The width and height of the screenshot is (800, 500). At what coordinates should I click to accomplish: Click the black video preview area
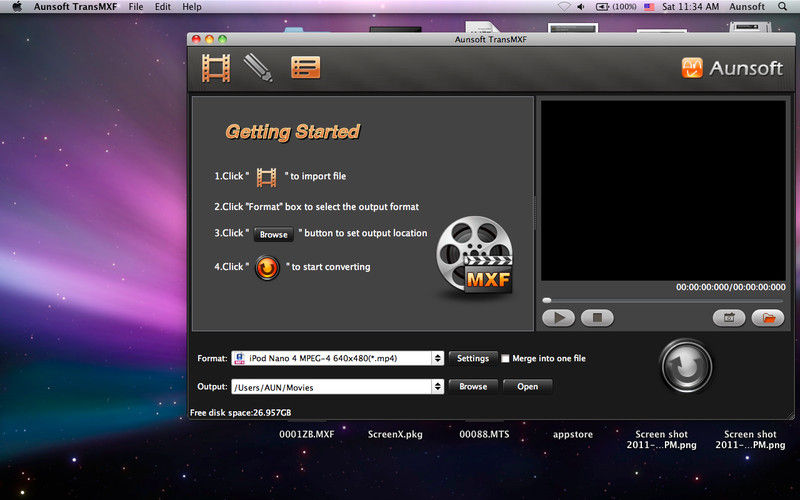[663, 190]
